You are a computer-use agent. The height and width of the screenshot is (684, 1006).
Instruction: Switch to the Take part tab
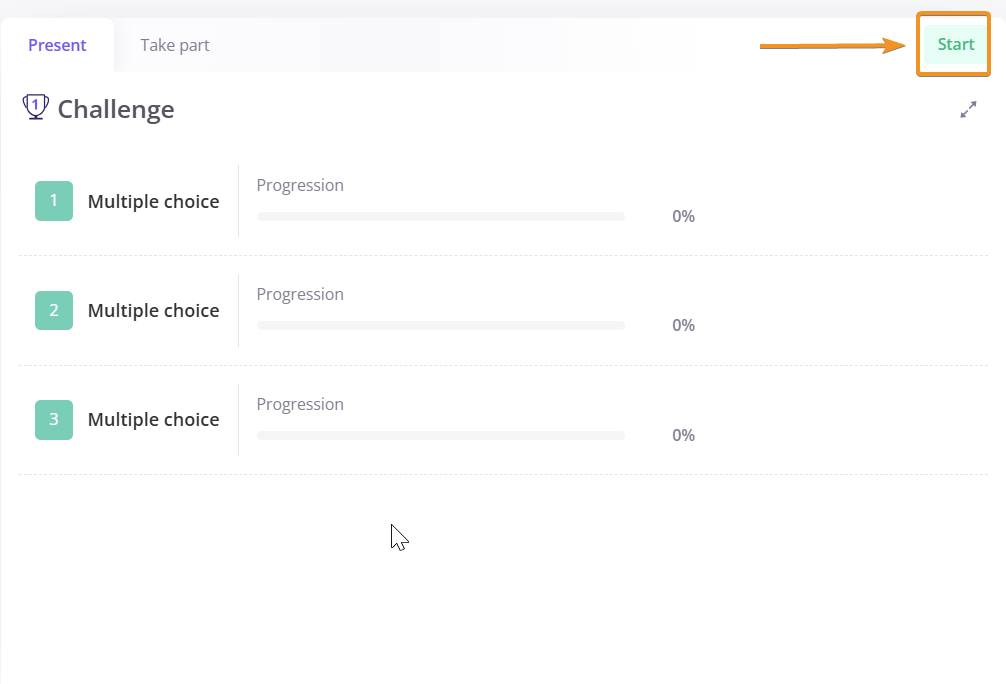point(175,45)
